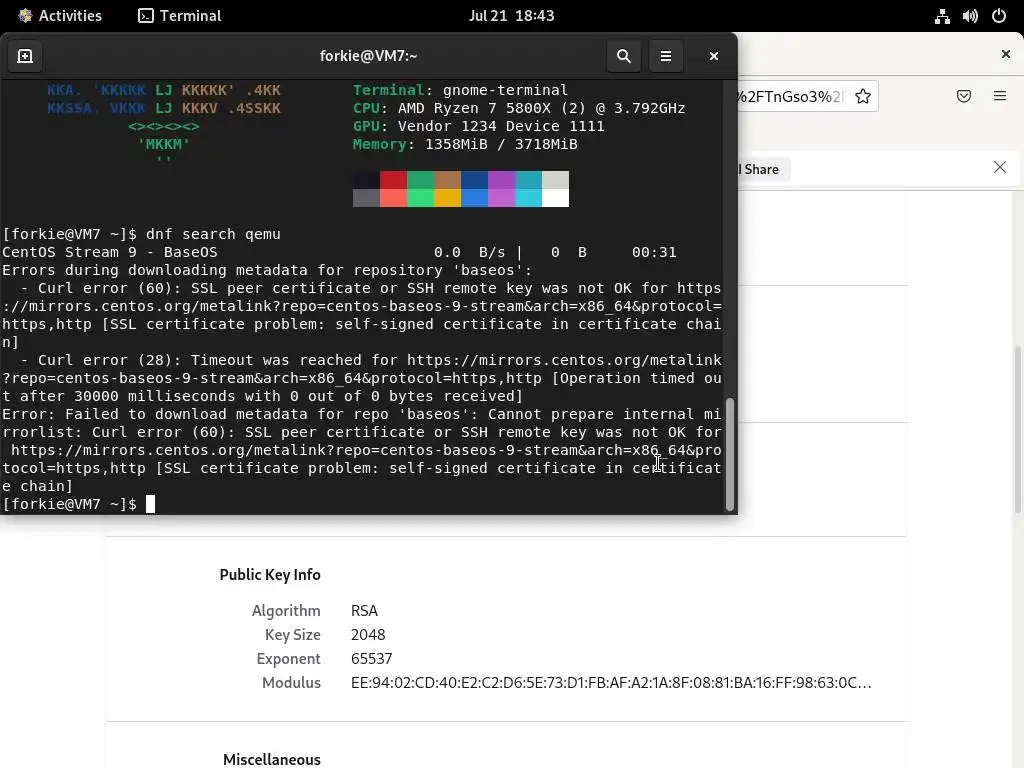Click the Algorithm value RSA
The image size is (1024, 768).
point(364,611)
